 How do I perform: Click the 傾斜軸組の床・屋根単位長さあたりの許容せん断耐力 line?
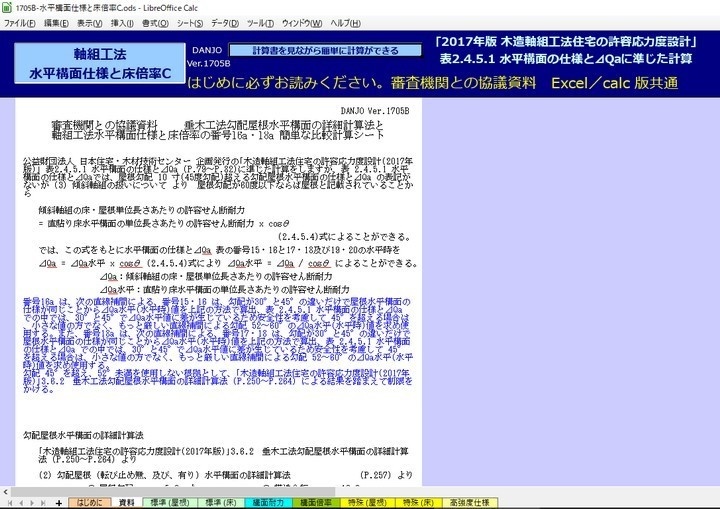141,210
